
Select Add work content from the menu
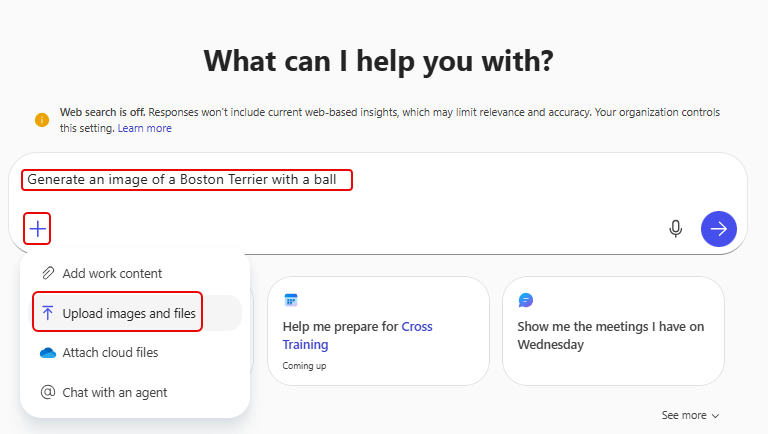pyautogui.click(x=112, y=273)
